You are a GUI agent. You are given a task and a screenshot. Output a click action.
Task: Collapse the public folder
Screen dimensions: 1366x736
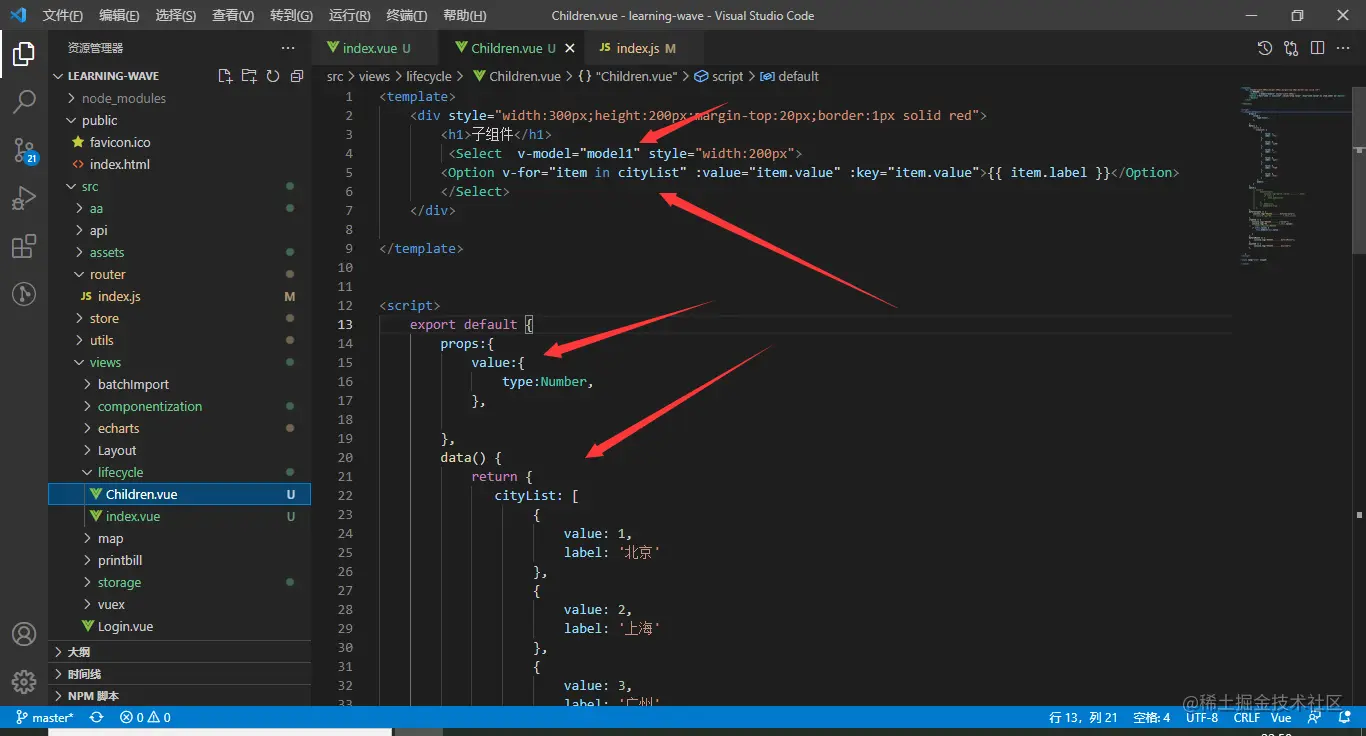click(100, 120)
